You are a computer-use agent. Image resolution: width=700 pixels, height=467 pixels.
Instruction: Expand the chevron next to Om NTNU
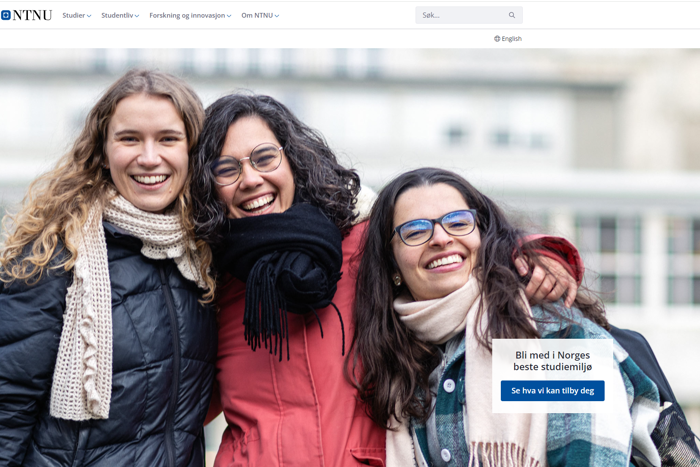277,16
